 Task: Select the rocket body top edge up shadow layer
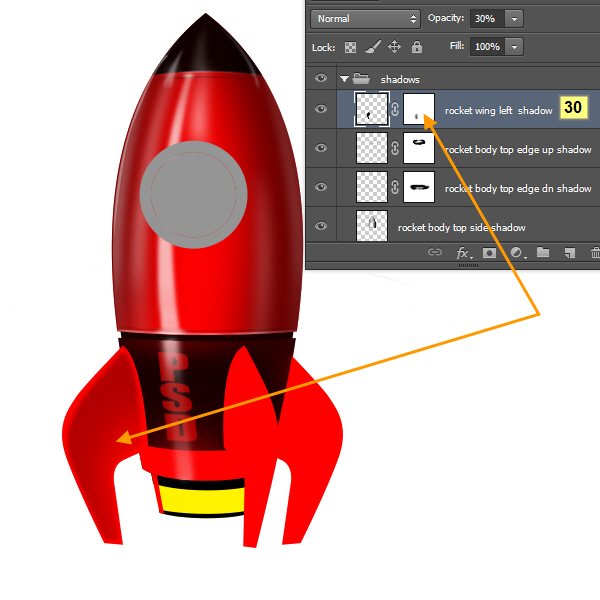pos(518,150)
